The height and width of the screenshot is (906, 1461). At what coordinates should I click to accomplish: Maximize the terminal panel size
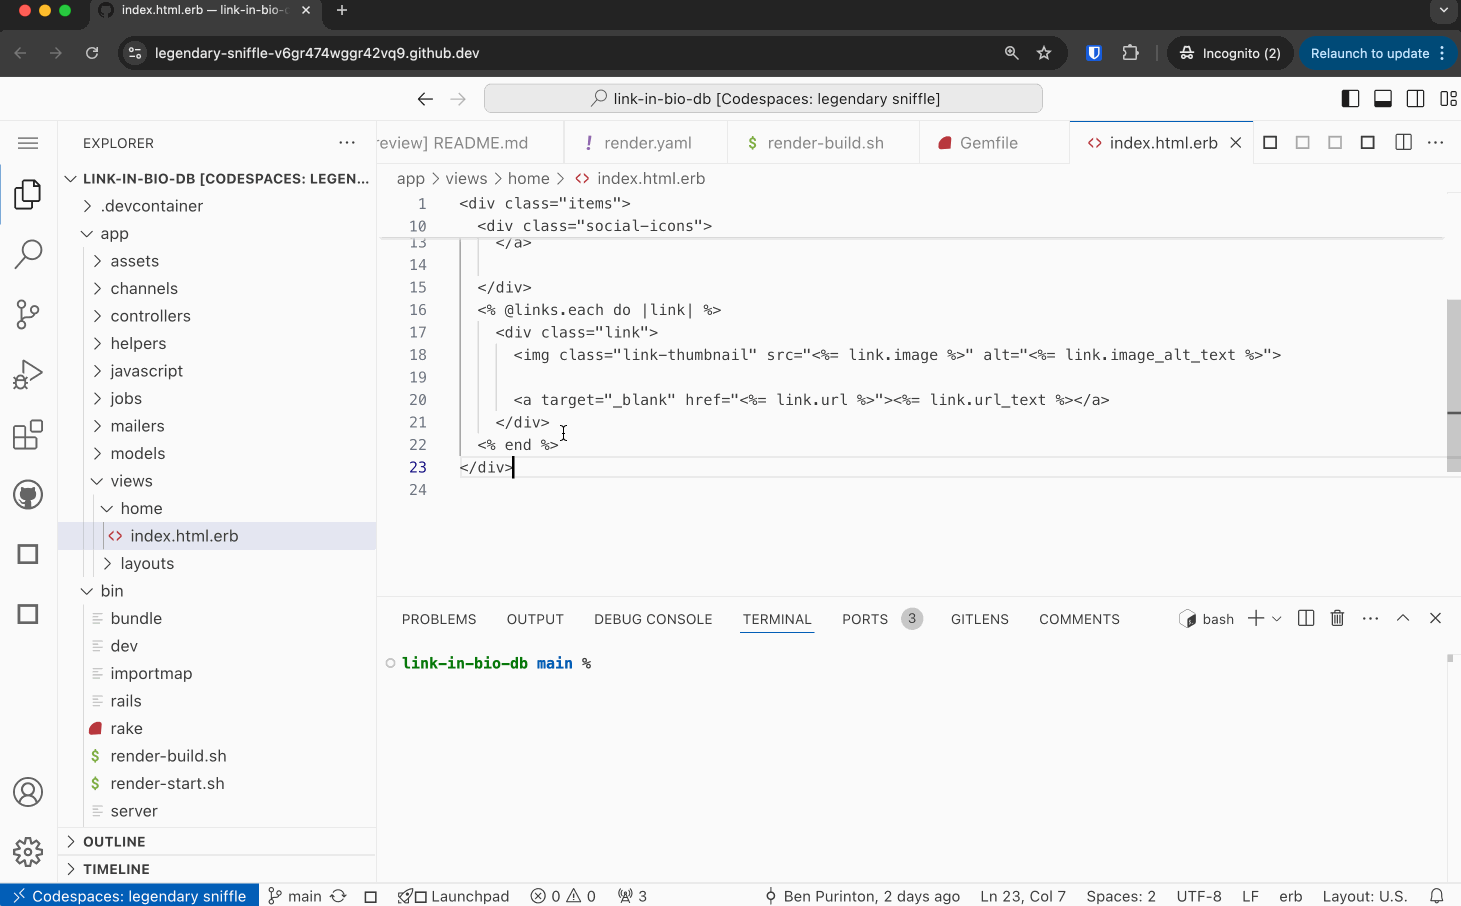pyautogui.click(x=1403, y=618)
